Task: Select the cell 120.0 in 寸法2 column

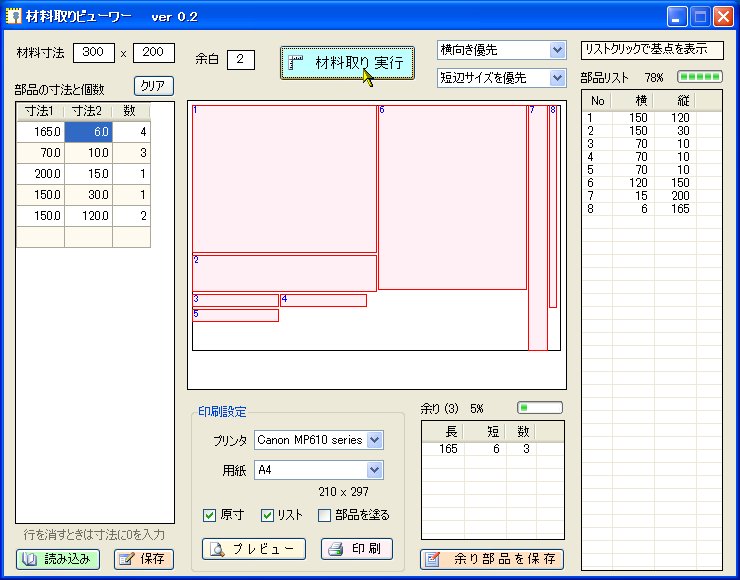Action: (88, 216)
